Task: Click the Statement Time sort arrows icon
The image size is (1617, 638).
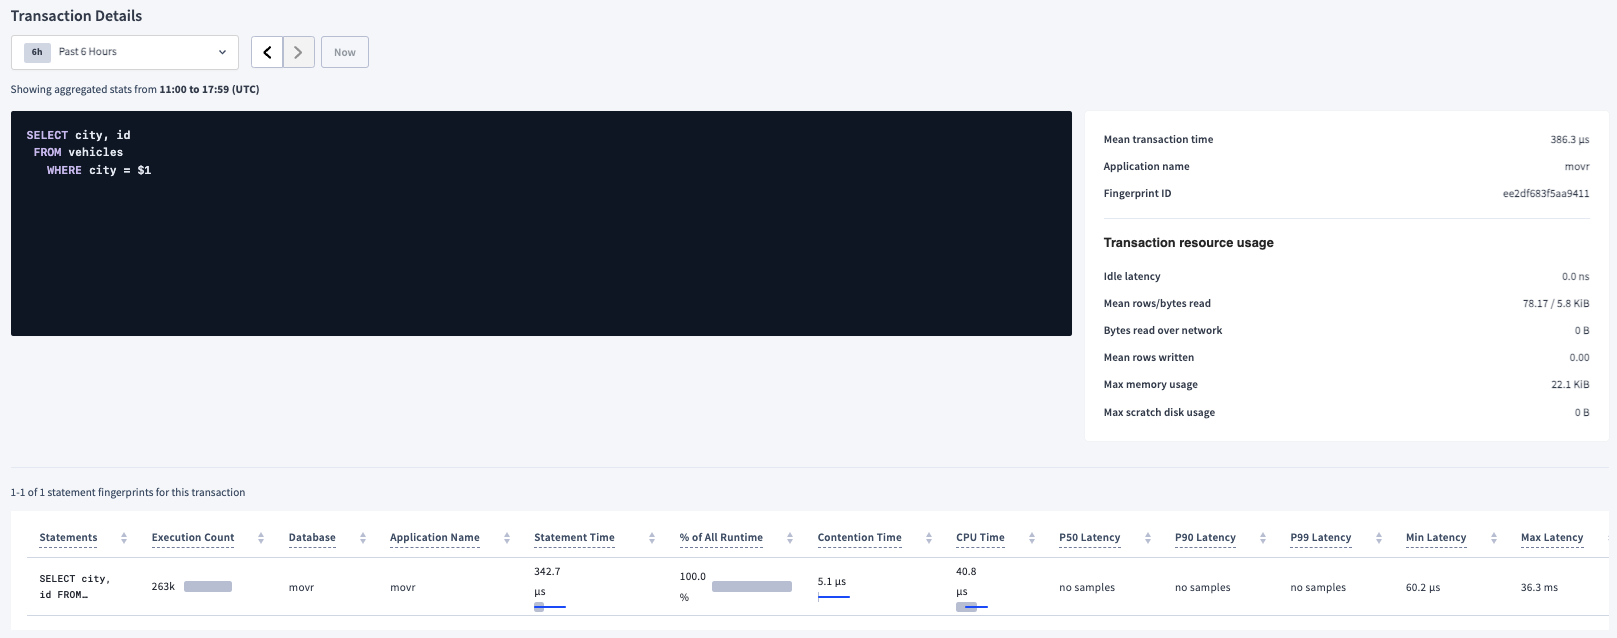Action: pyautogui.click(x=652, y=538)
